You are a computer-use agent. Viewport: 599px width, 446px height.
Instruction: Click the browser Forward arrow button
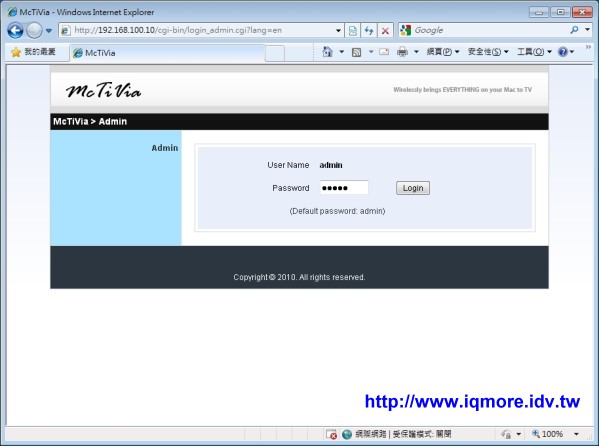tap(34, 31)
